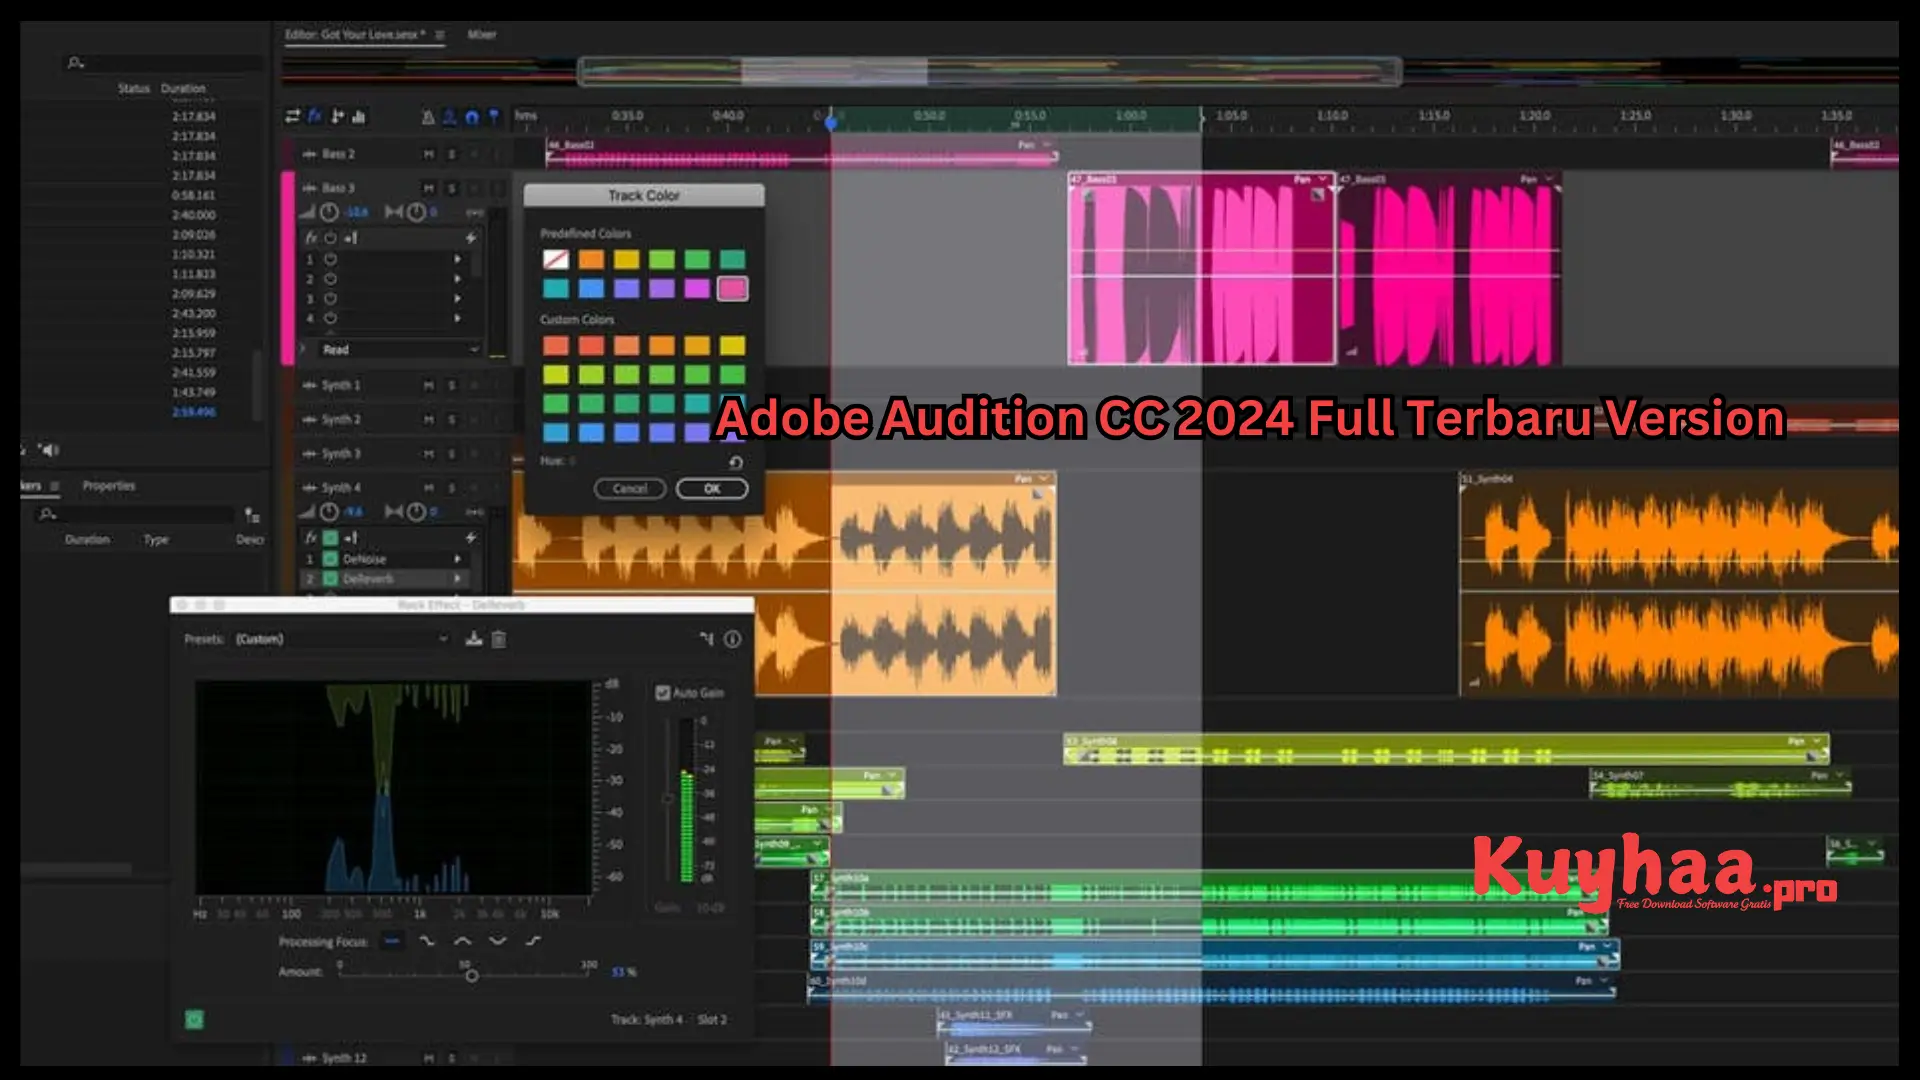Open the Bass 3 Read automation dropdown
Screen dimensions: 1920x1080
tap(400, 350)
